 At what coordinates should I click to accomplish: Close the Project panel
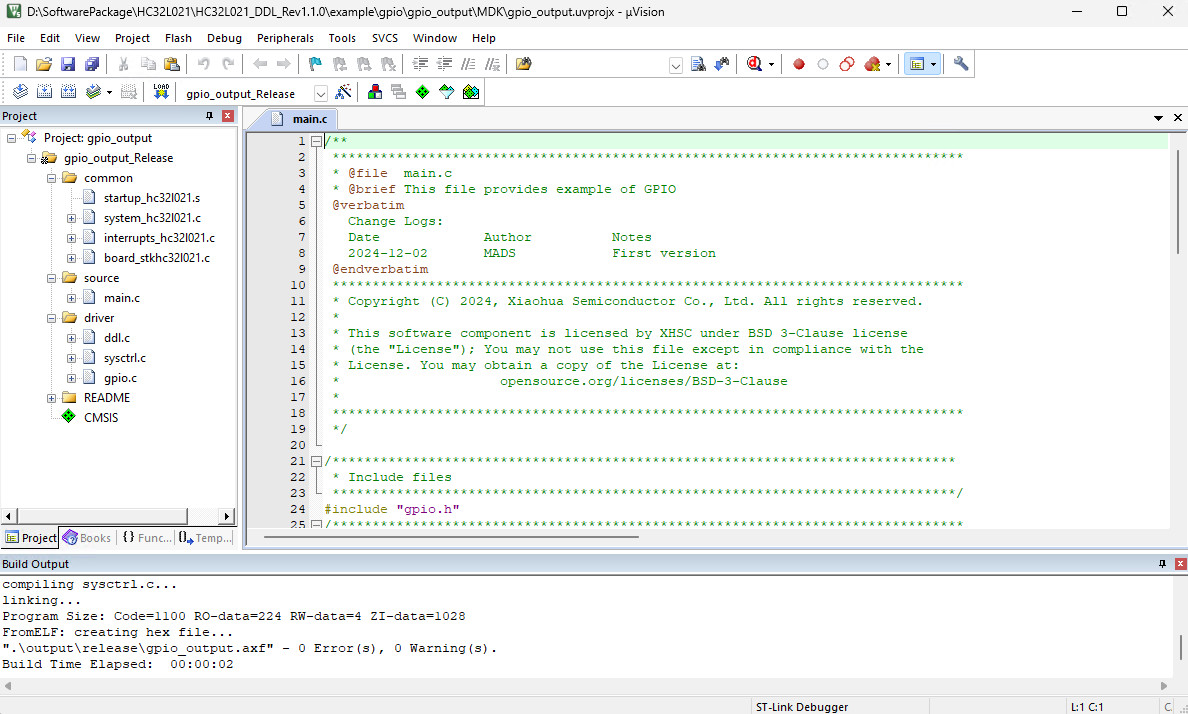coord(227,116)
